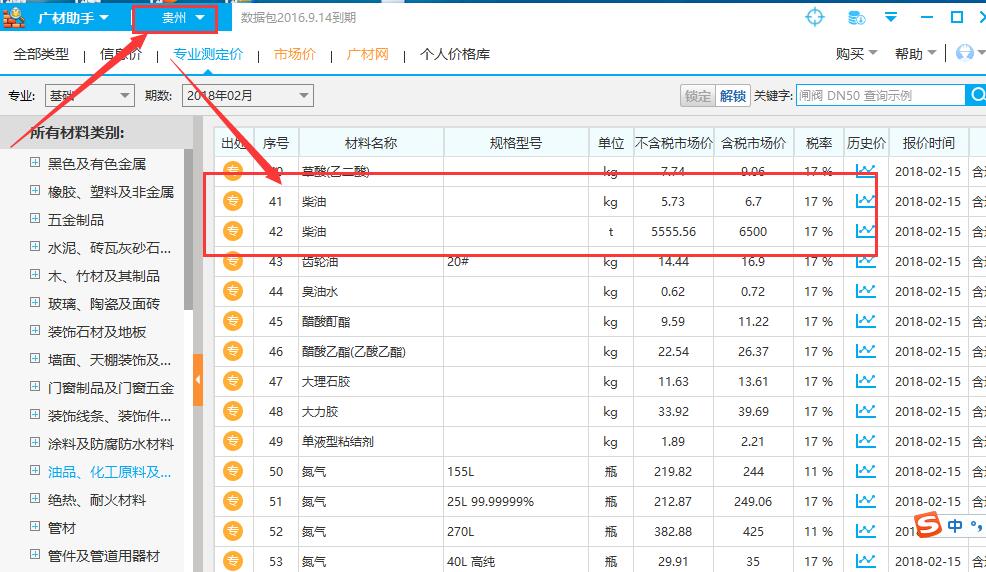Open history chart for 氮气 155L
Image resolution: width=986 pixels, height=572 pixels.
tap(865, 471)
